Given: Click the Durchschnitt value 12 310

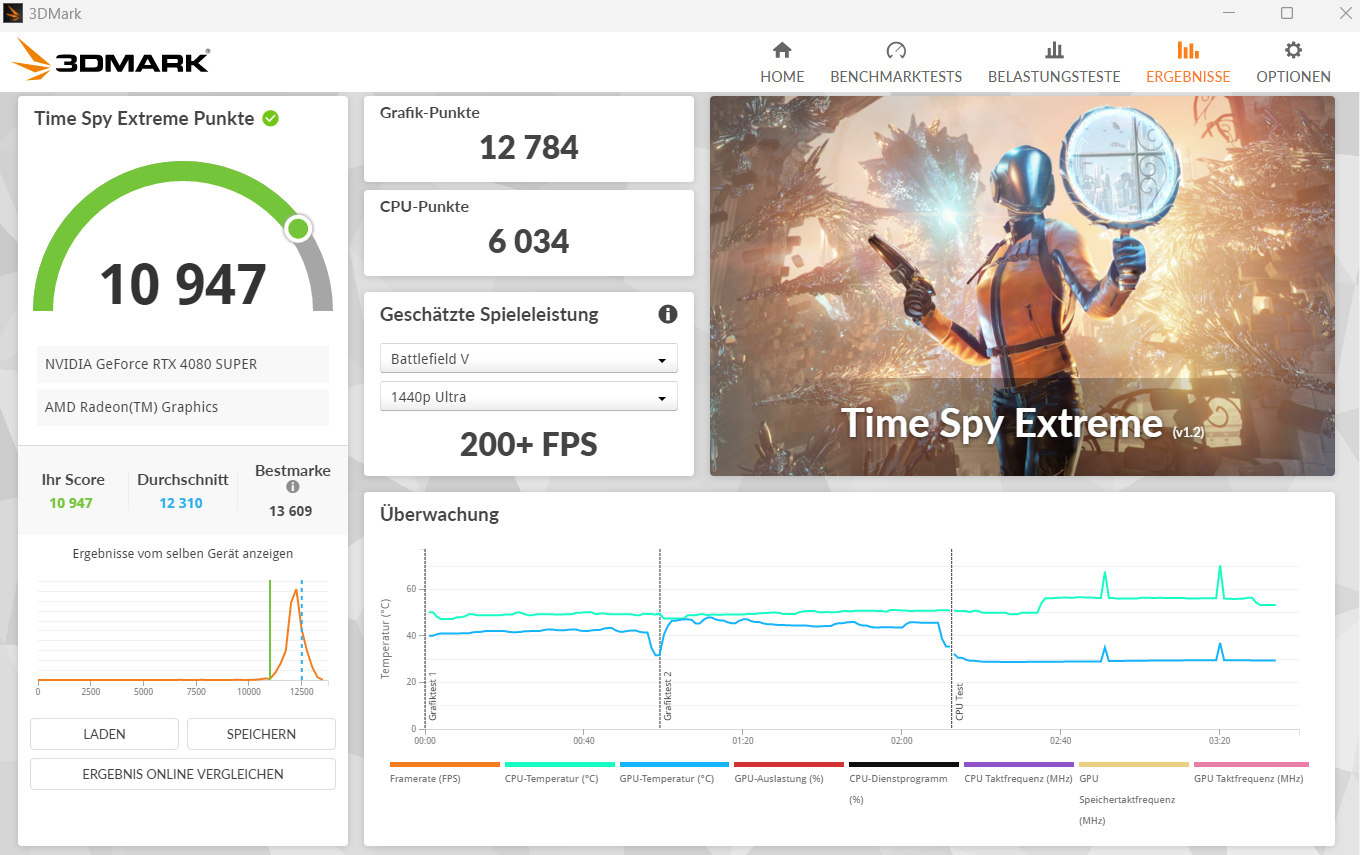Looking at the screenshot, I should tap(181, 503).
